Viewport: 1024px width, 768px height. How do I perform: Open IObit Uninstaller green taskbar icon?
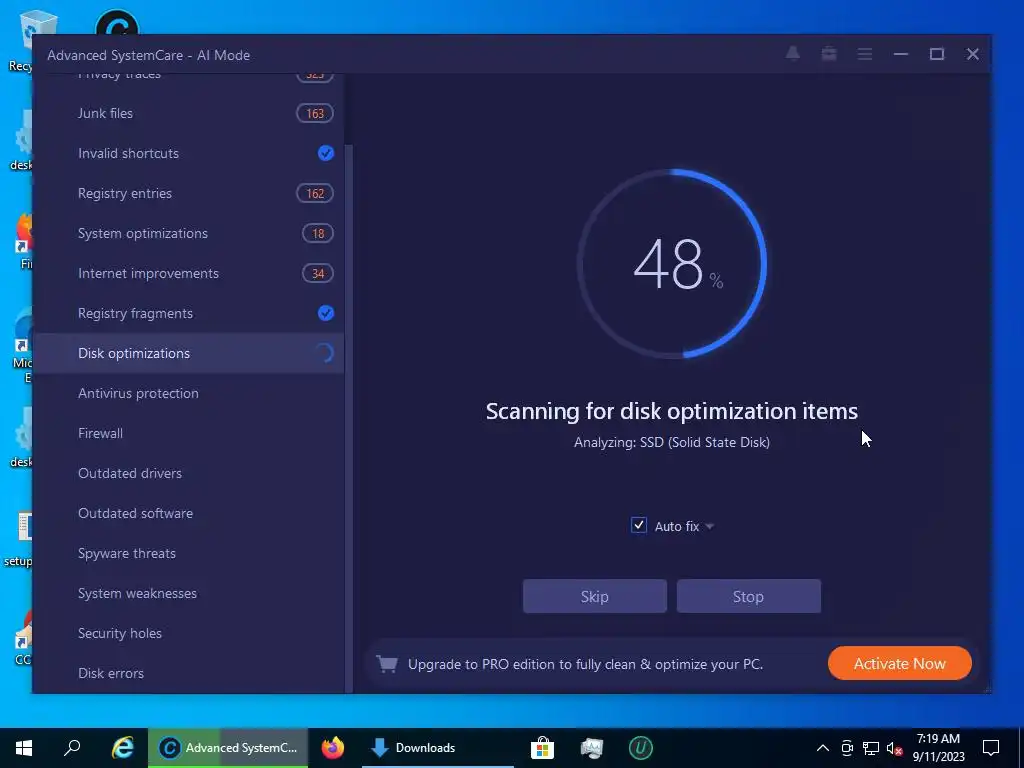coord(641,748)
